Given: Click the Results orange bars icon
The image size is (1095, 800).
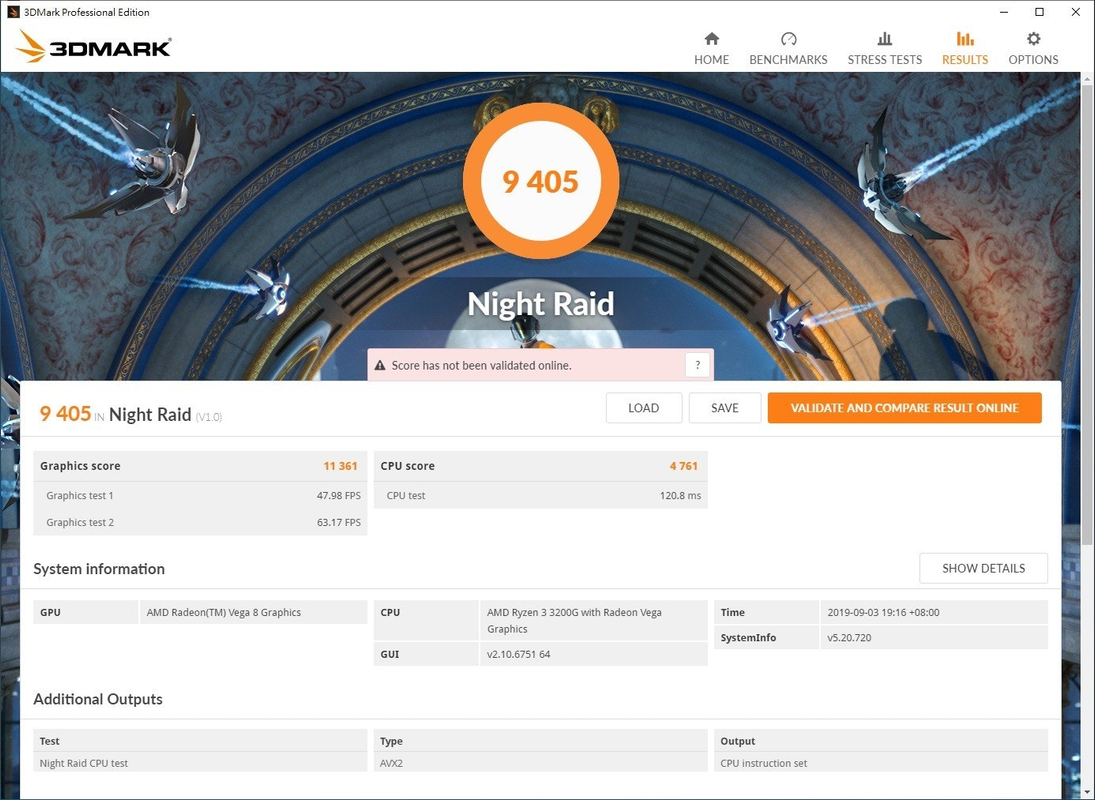Looking at the screenshot, I should (x=965, y=38).
